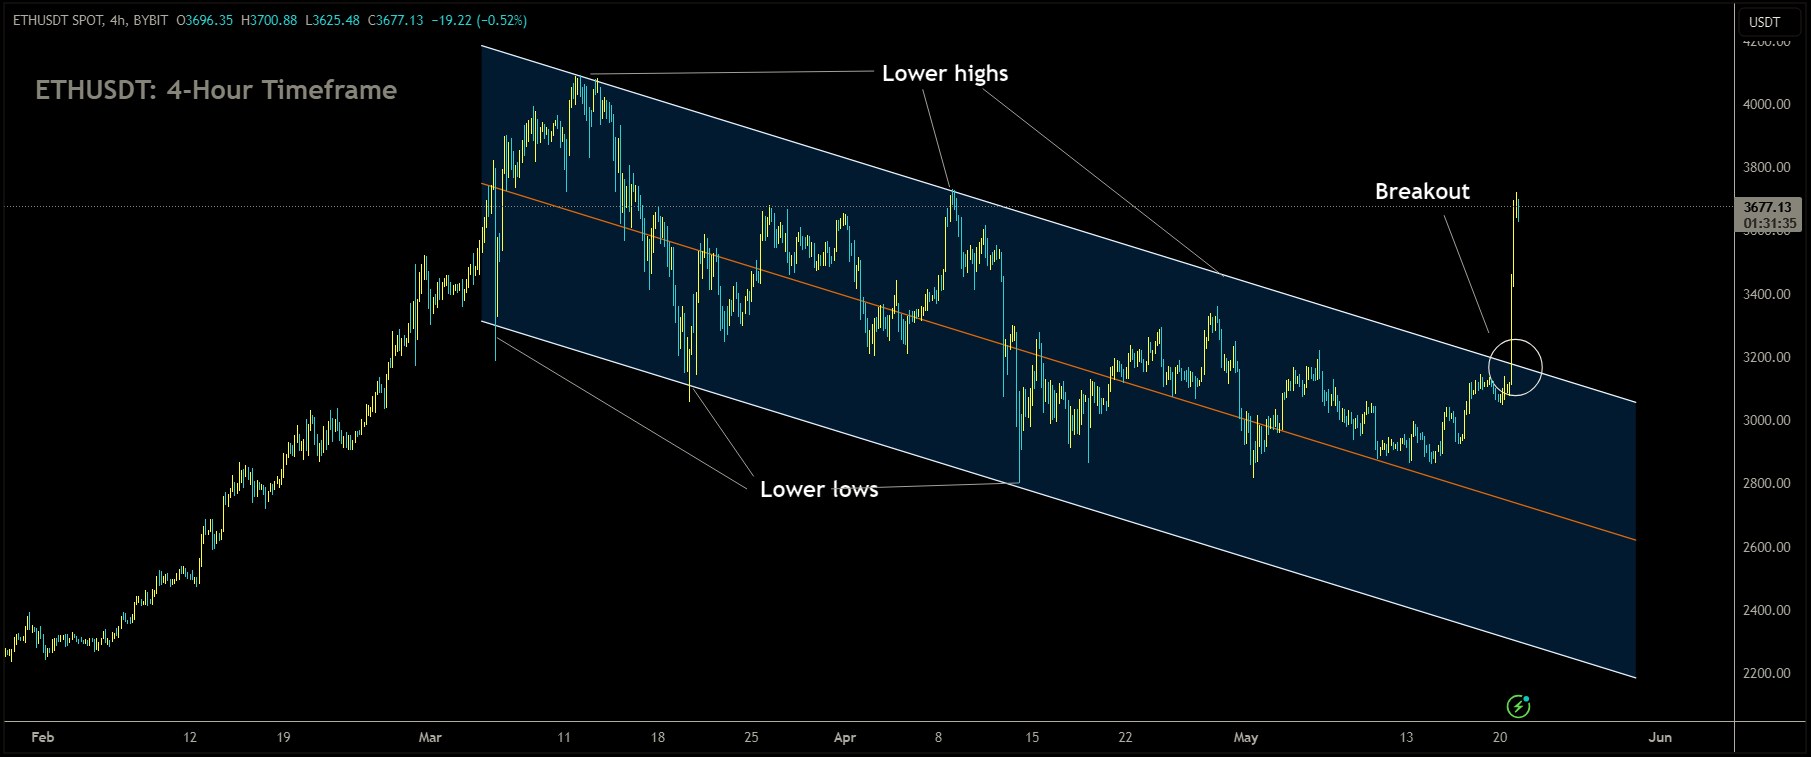Select the high value H3700.88

[x=269, y=20]
